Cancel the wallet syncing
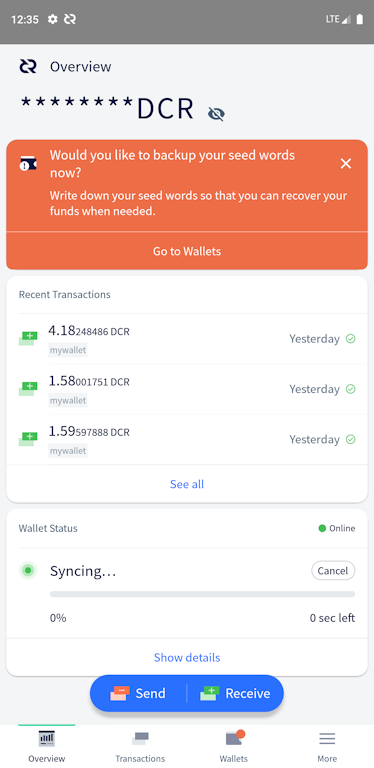This screenshot has height=768, width=374. point(333,571)
